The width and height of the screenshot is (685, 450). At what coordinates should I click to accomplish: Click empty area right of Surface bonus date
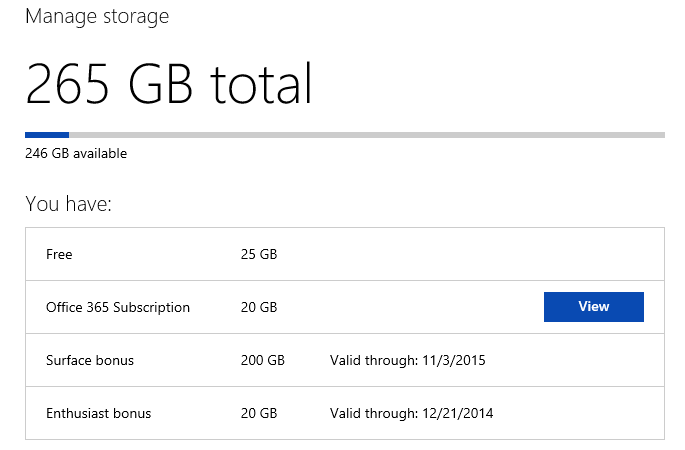tap(580, 360)
